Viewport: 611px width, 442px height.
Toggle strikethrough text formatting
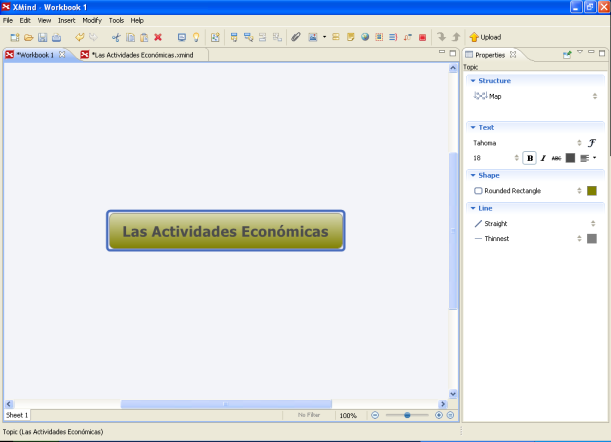click(x=556, y=158)
